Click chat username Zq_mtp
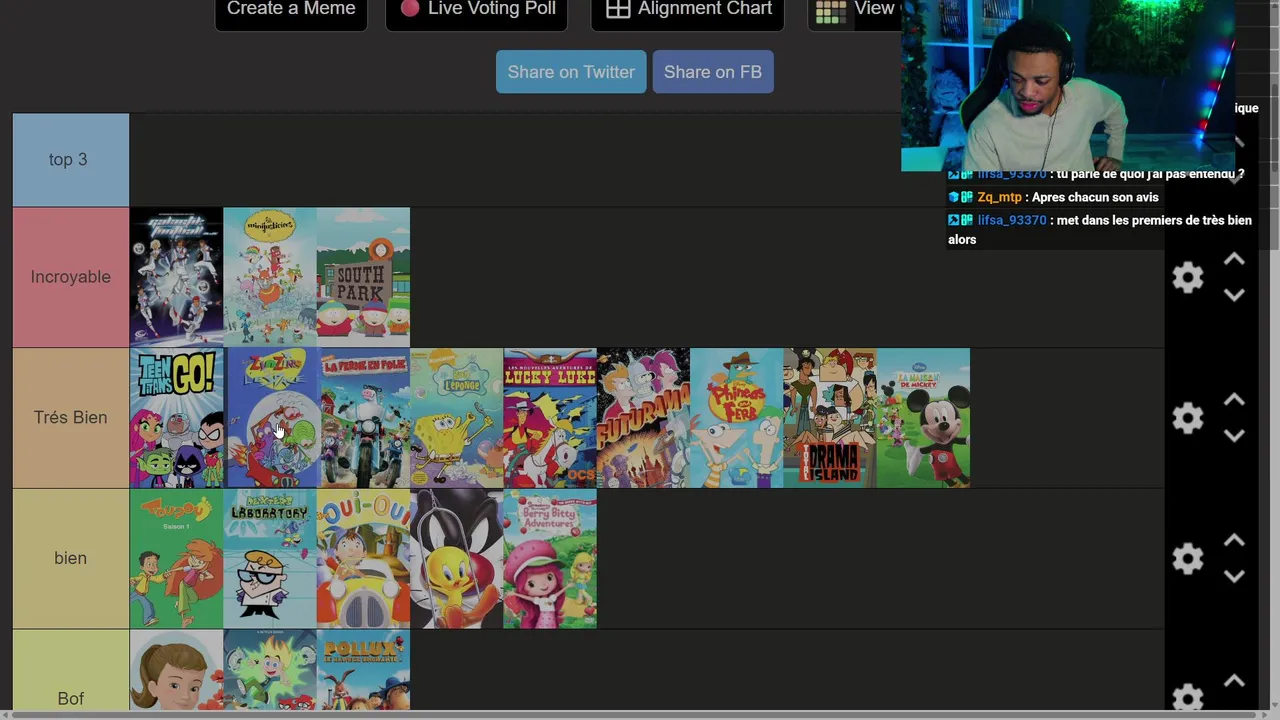Viewport: 1280px width, 720px height. pyautogui.click(x=999, y=197)
